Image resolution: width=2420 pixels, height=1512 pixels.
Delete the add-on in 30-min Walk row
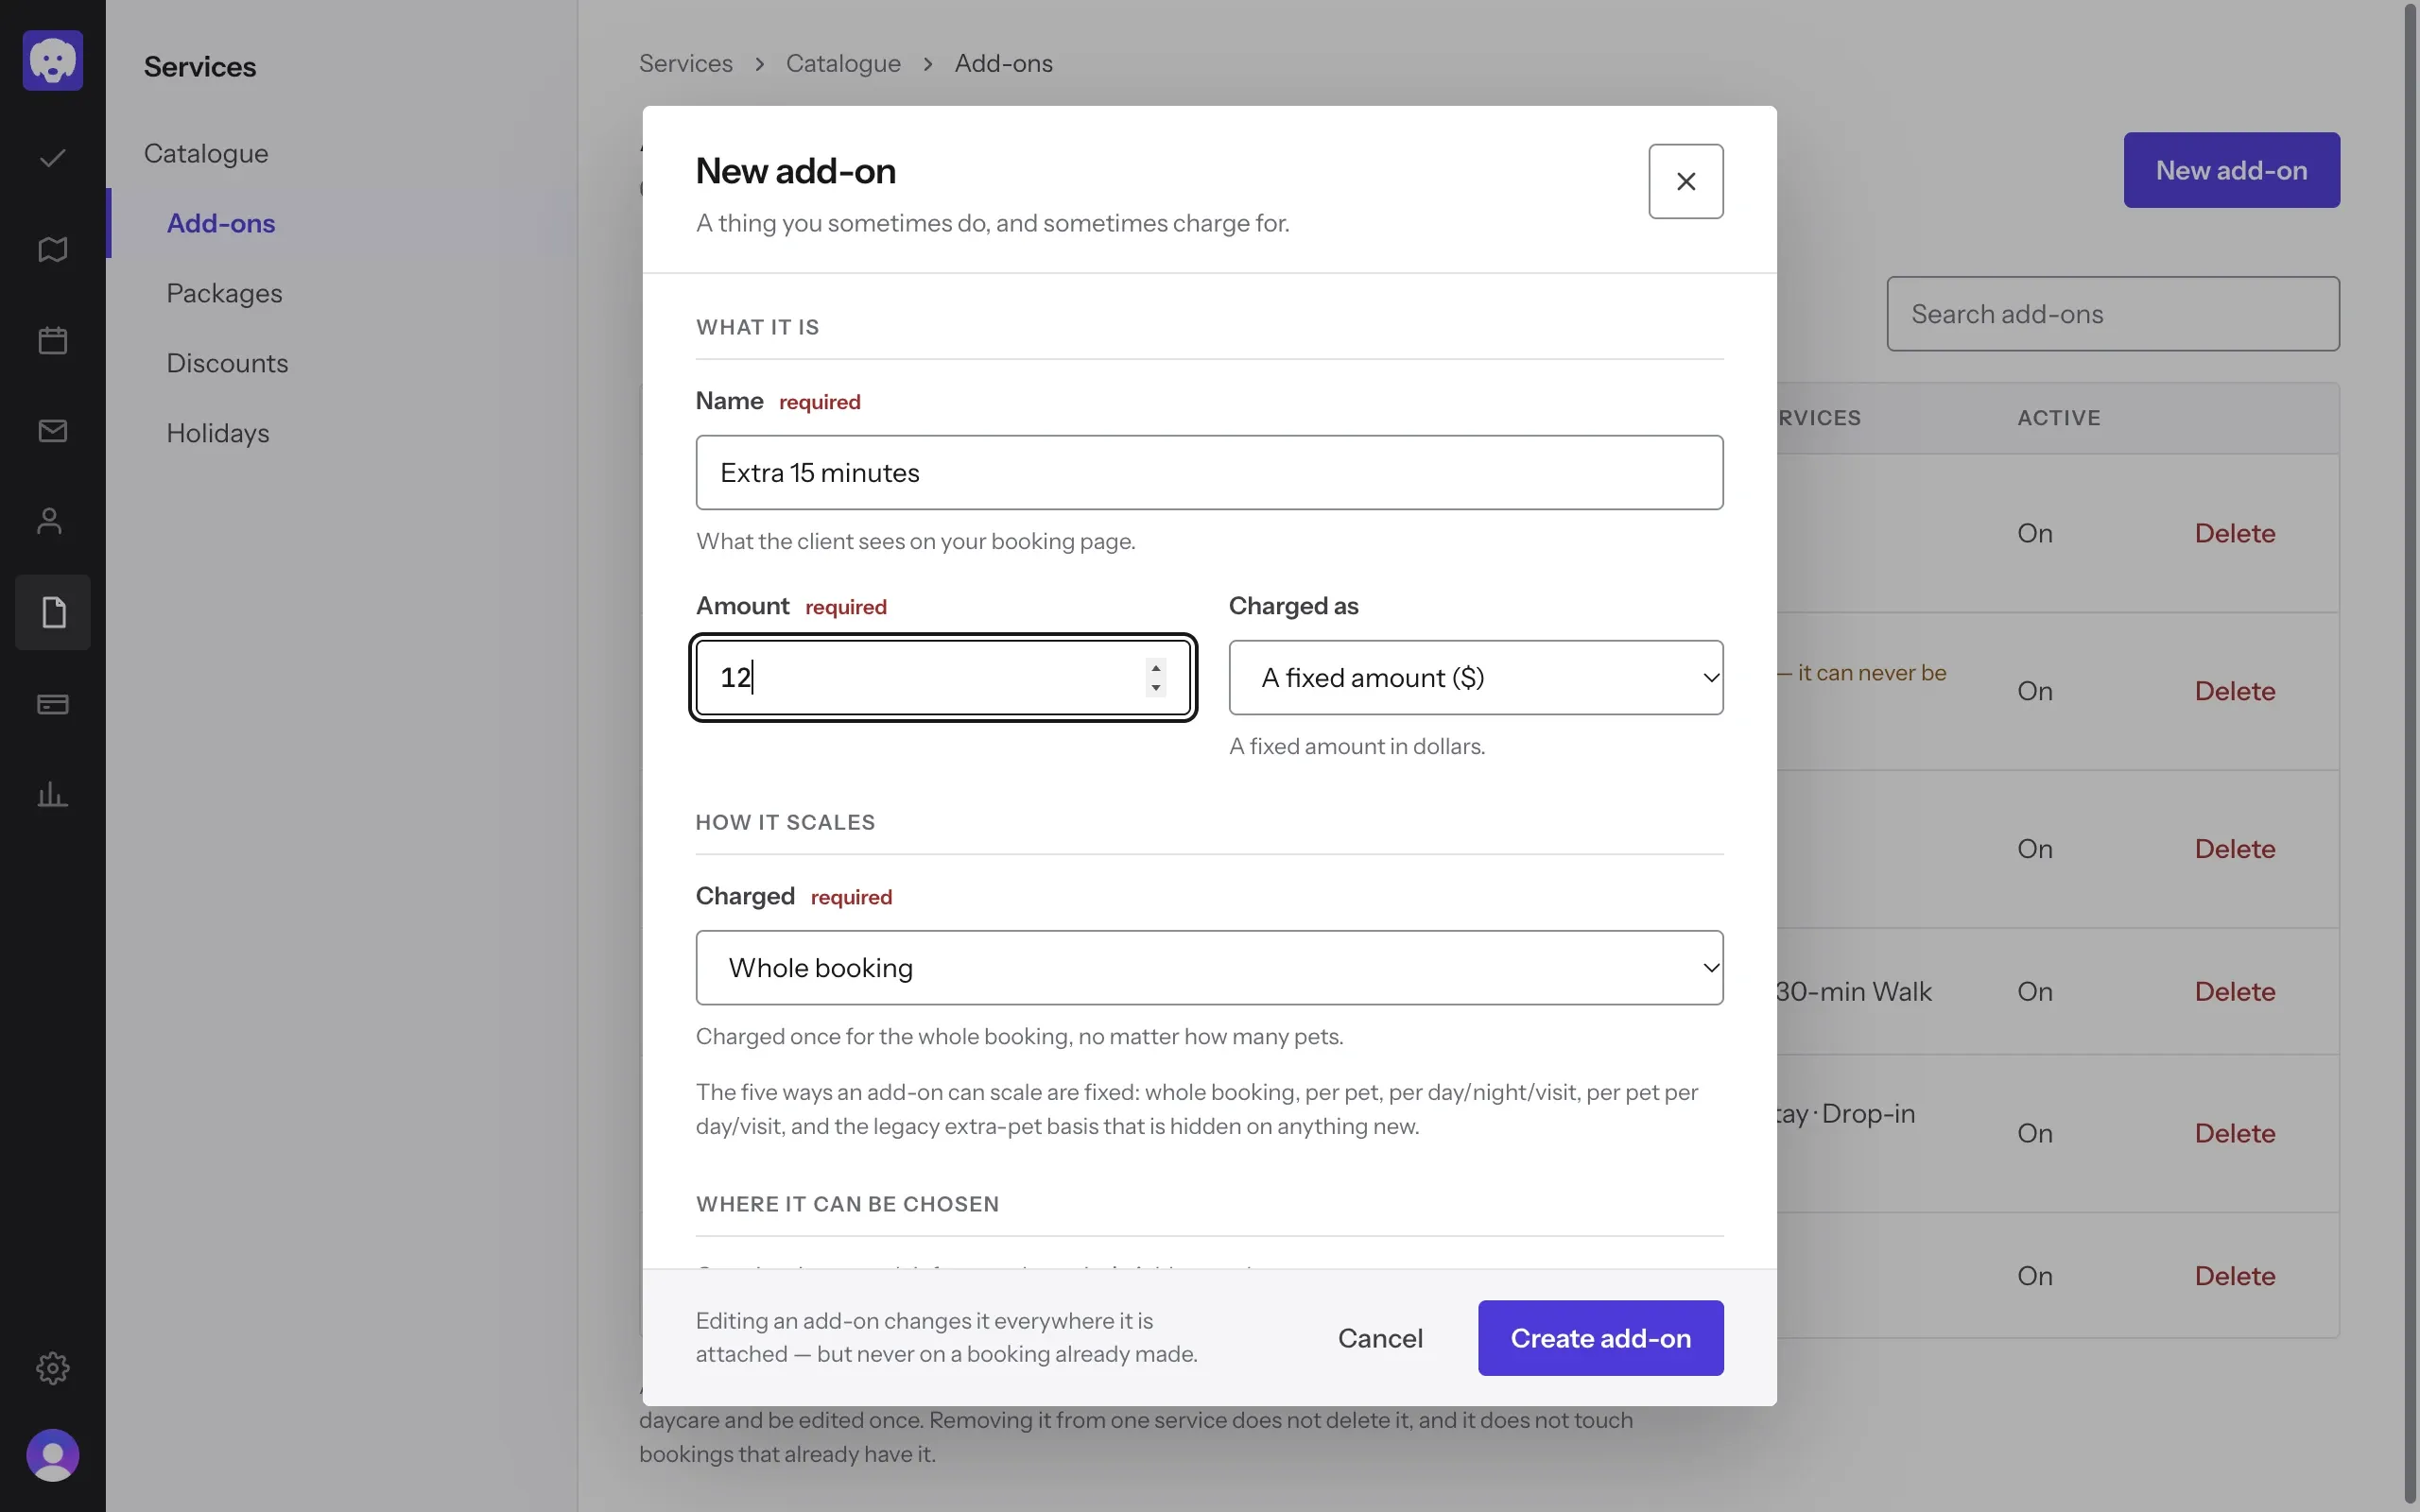click(x=2235, y=991)
